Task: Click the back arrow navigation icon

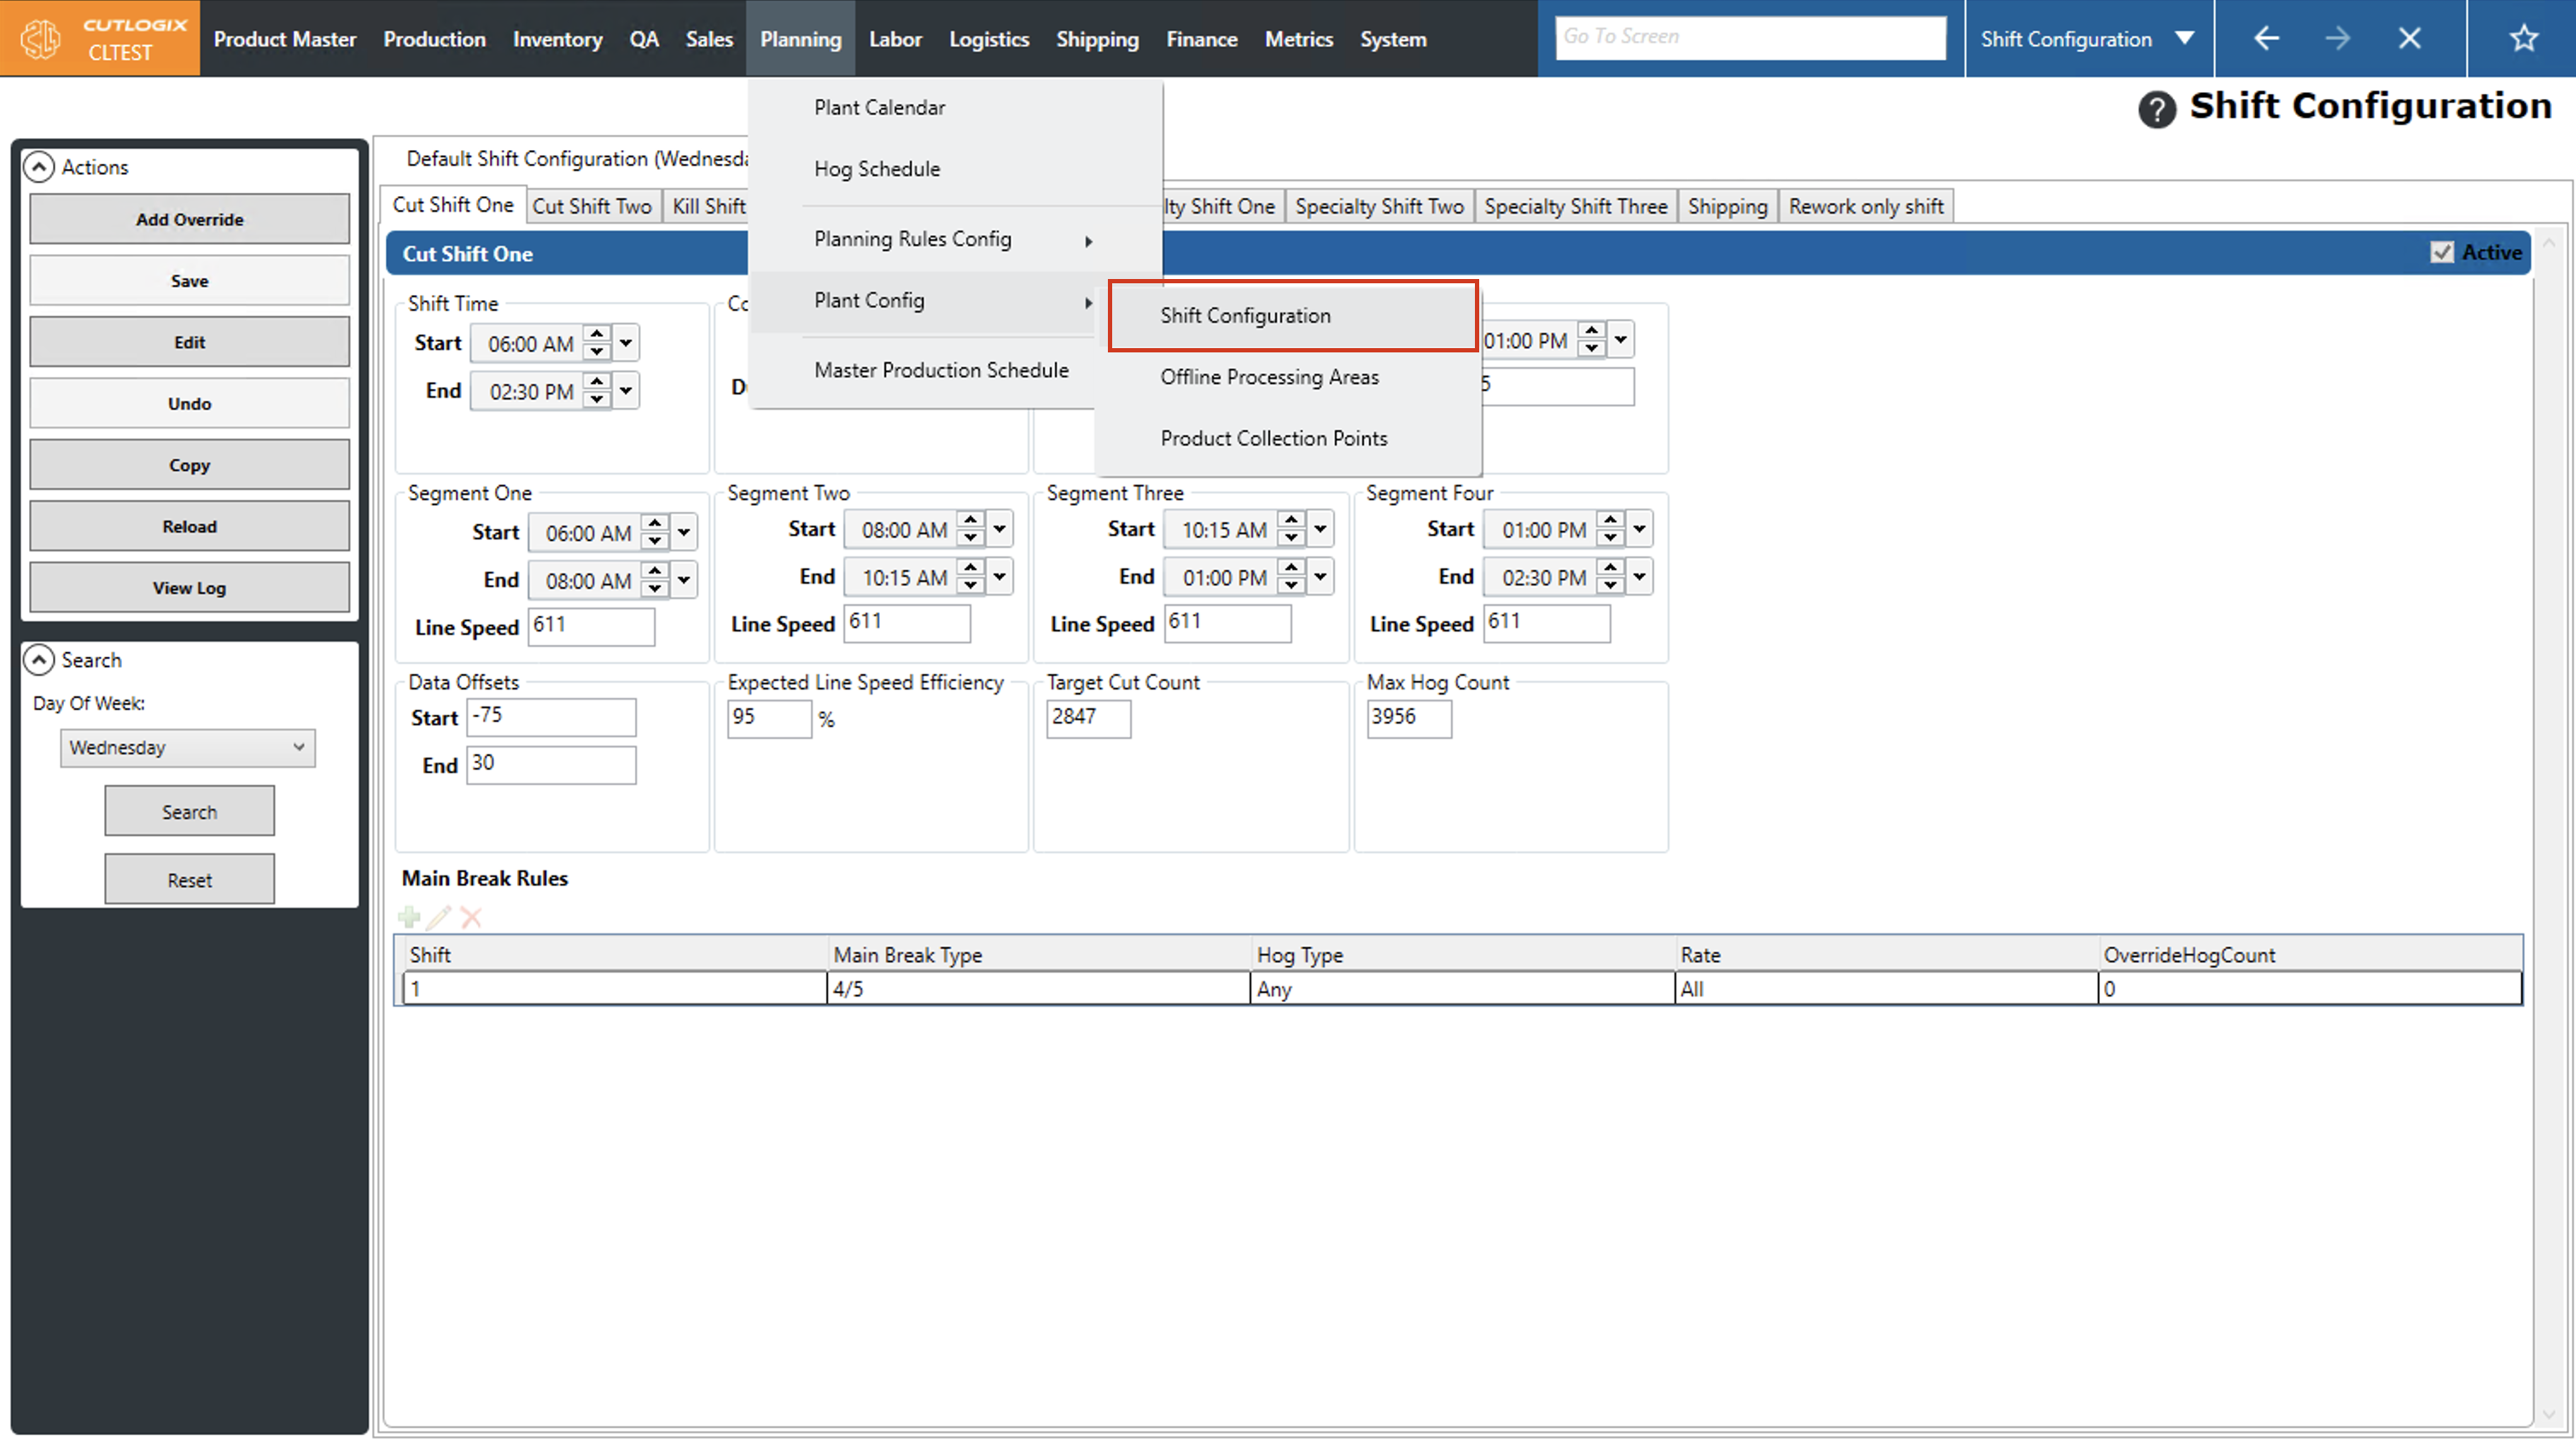Action: [2266, 39]
